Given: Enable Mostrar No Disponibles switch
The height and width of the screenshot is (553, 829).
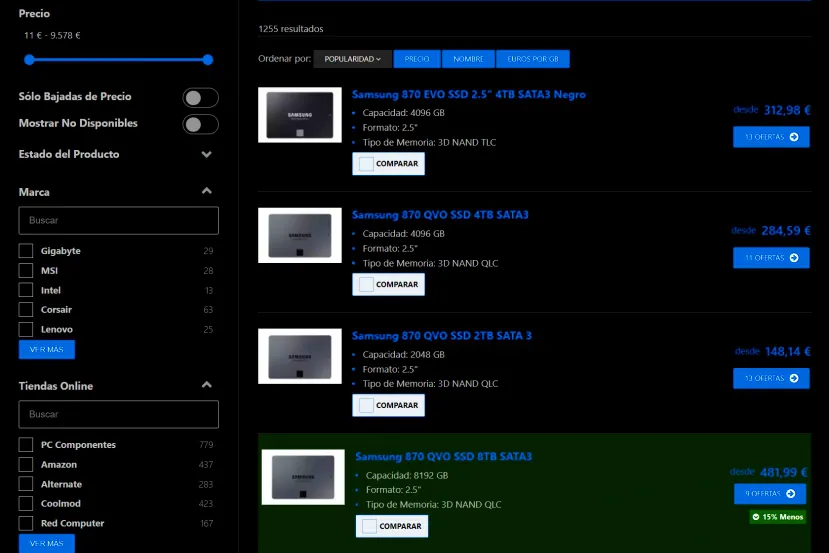Looking at the screenshot, I should point(200,124).
